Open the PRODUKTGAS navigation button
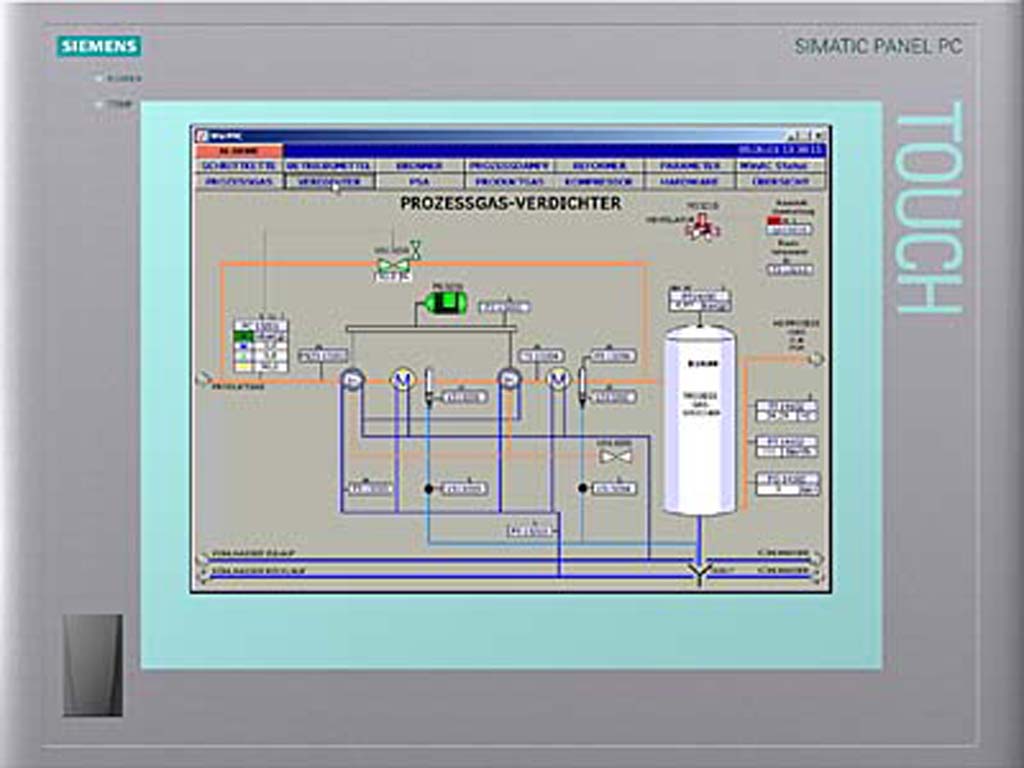This screenshot has height=768, width=1024. point(509,182)
